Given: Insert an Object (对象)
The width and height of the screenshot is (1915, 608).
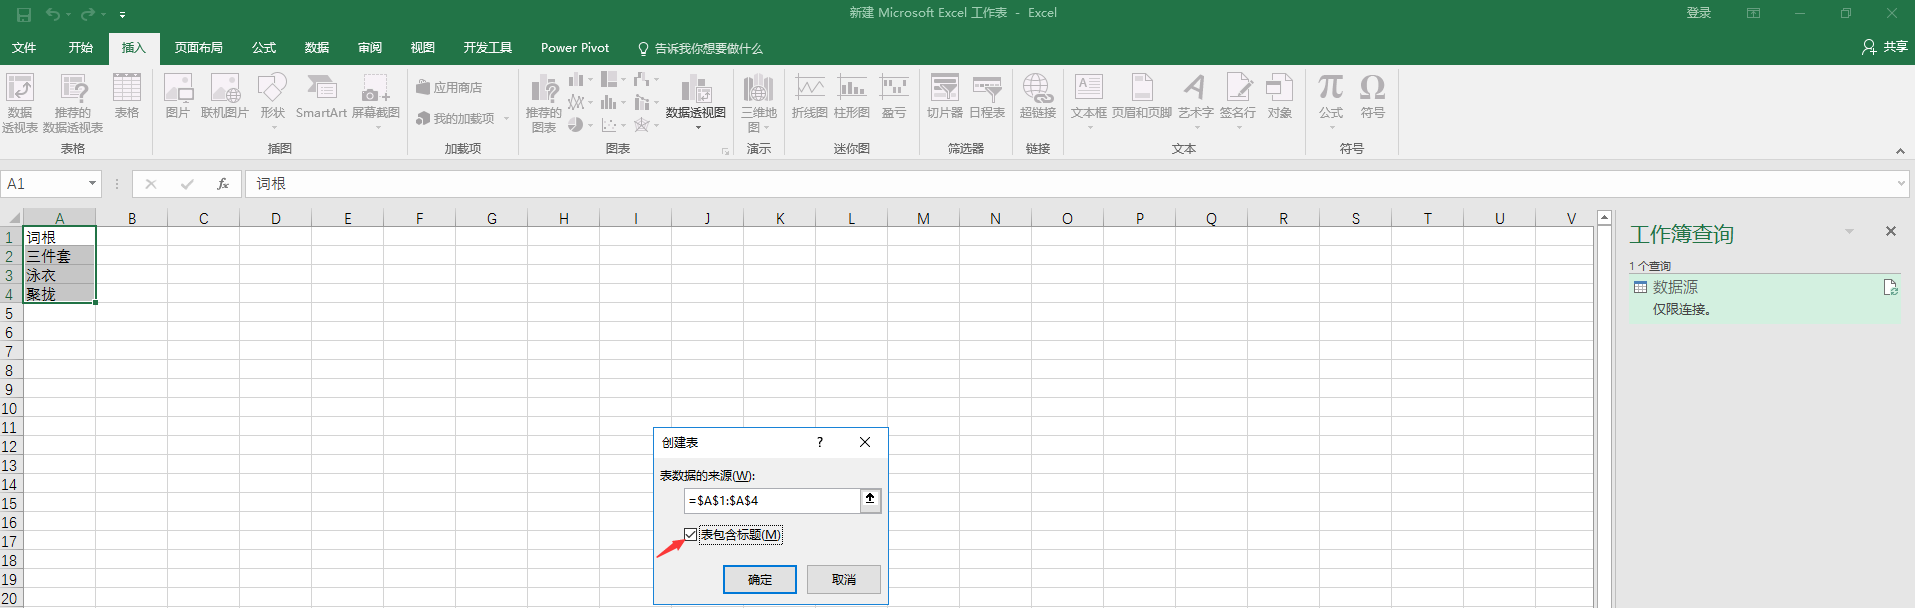Looking at the screenshot, I should tap(1280, 96).
